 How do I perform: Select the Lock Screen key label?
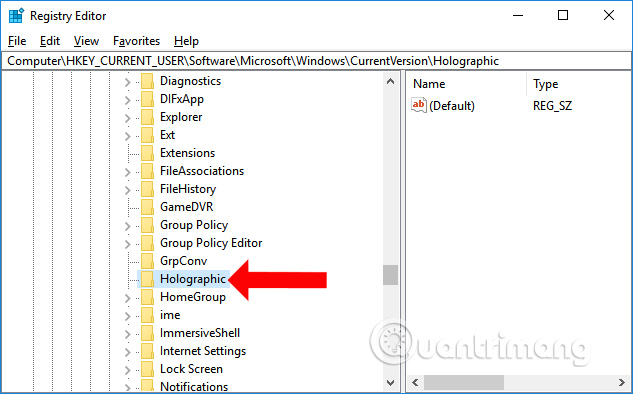(x=191, y=369)
